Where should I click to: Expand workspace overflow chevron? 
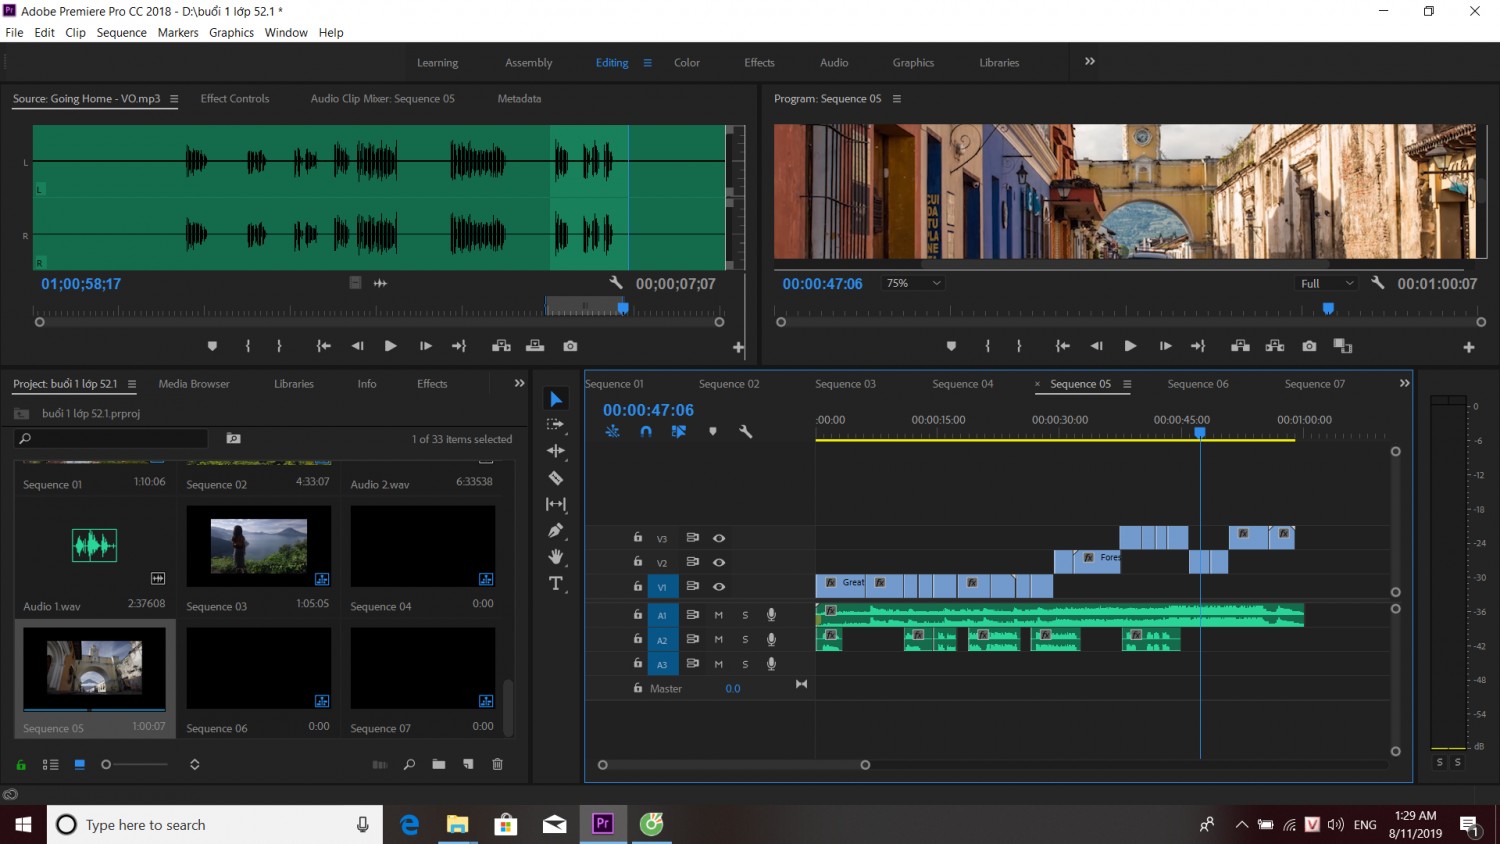(x=1090, y=61)
